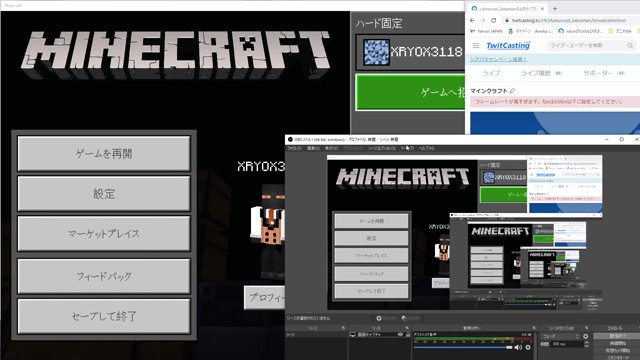This screenshot has width=640, height=360.
Task: Toggle lock on screen capture source
Action: point(407,335)
